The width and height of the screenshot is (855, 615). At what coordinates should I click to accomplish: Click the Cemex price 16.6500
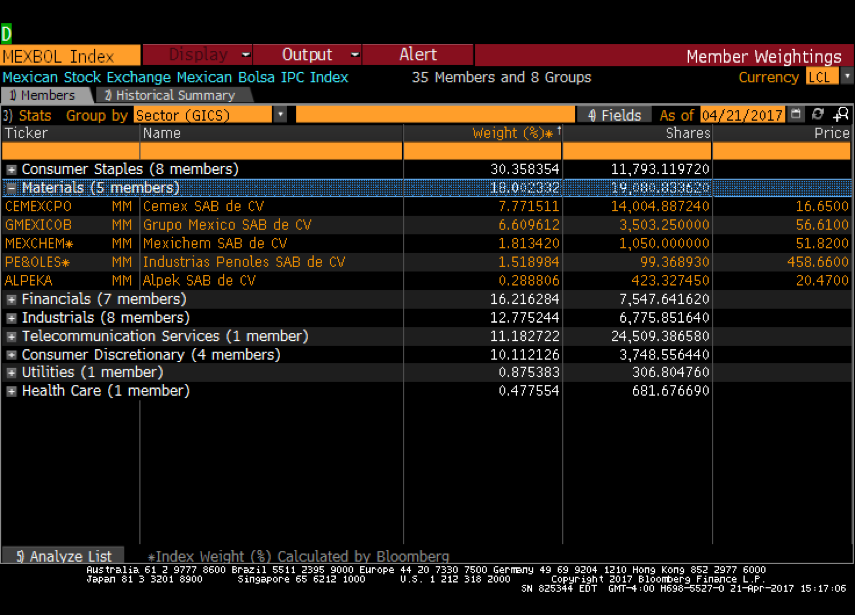[x=822, y=207]
